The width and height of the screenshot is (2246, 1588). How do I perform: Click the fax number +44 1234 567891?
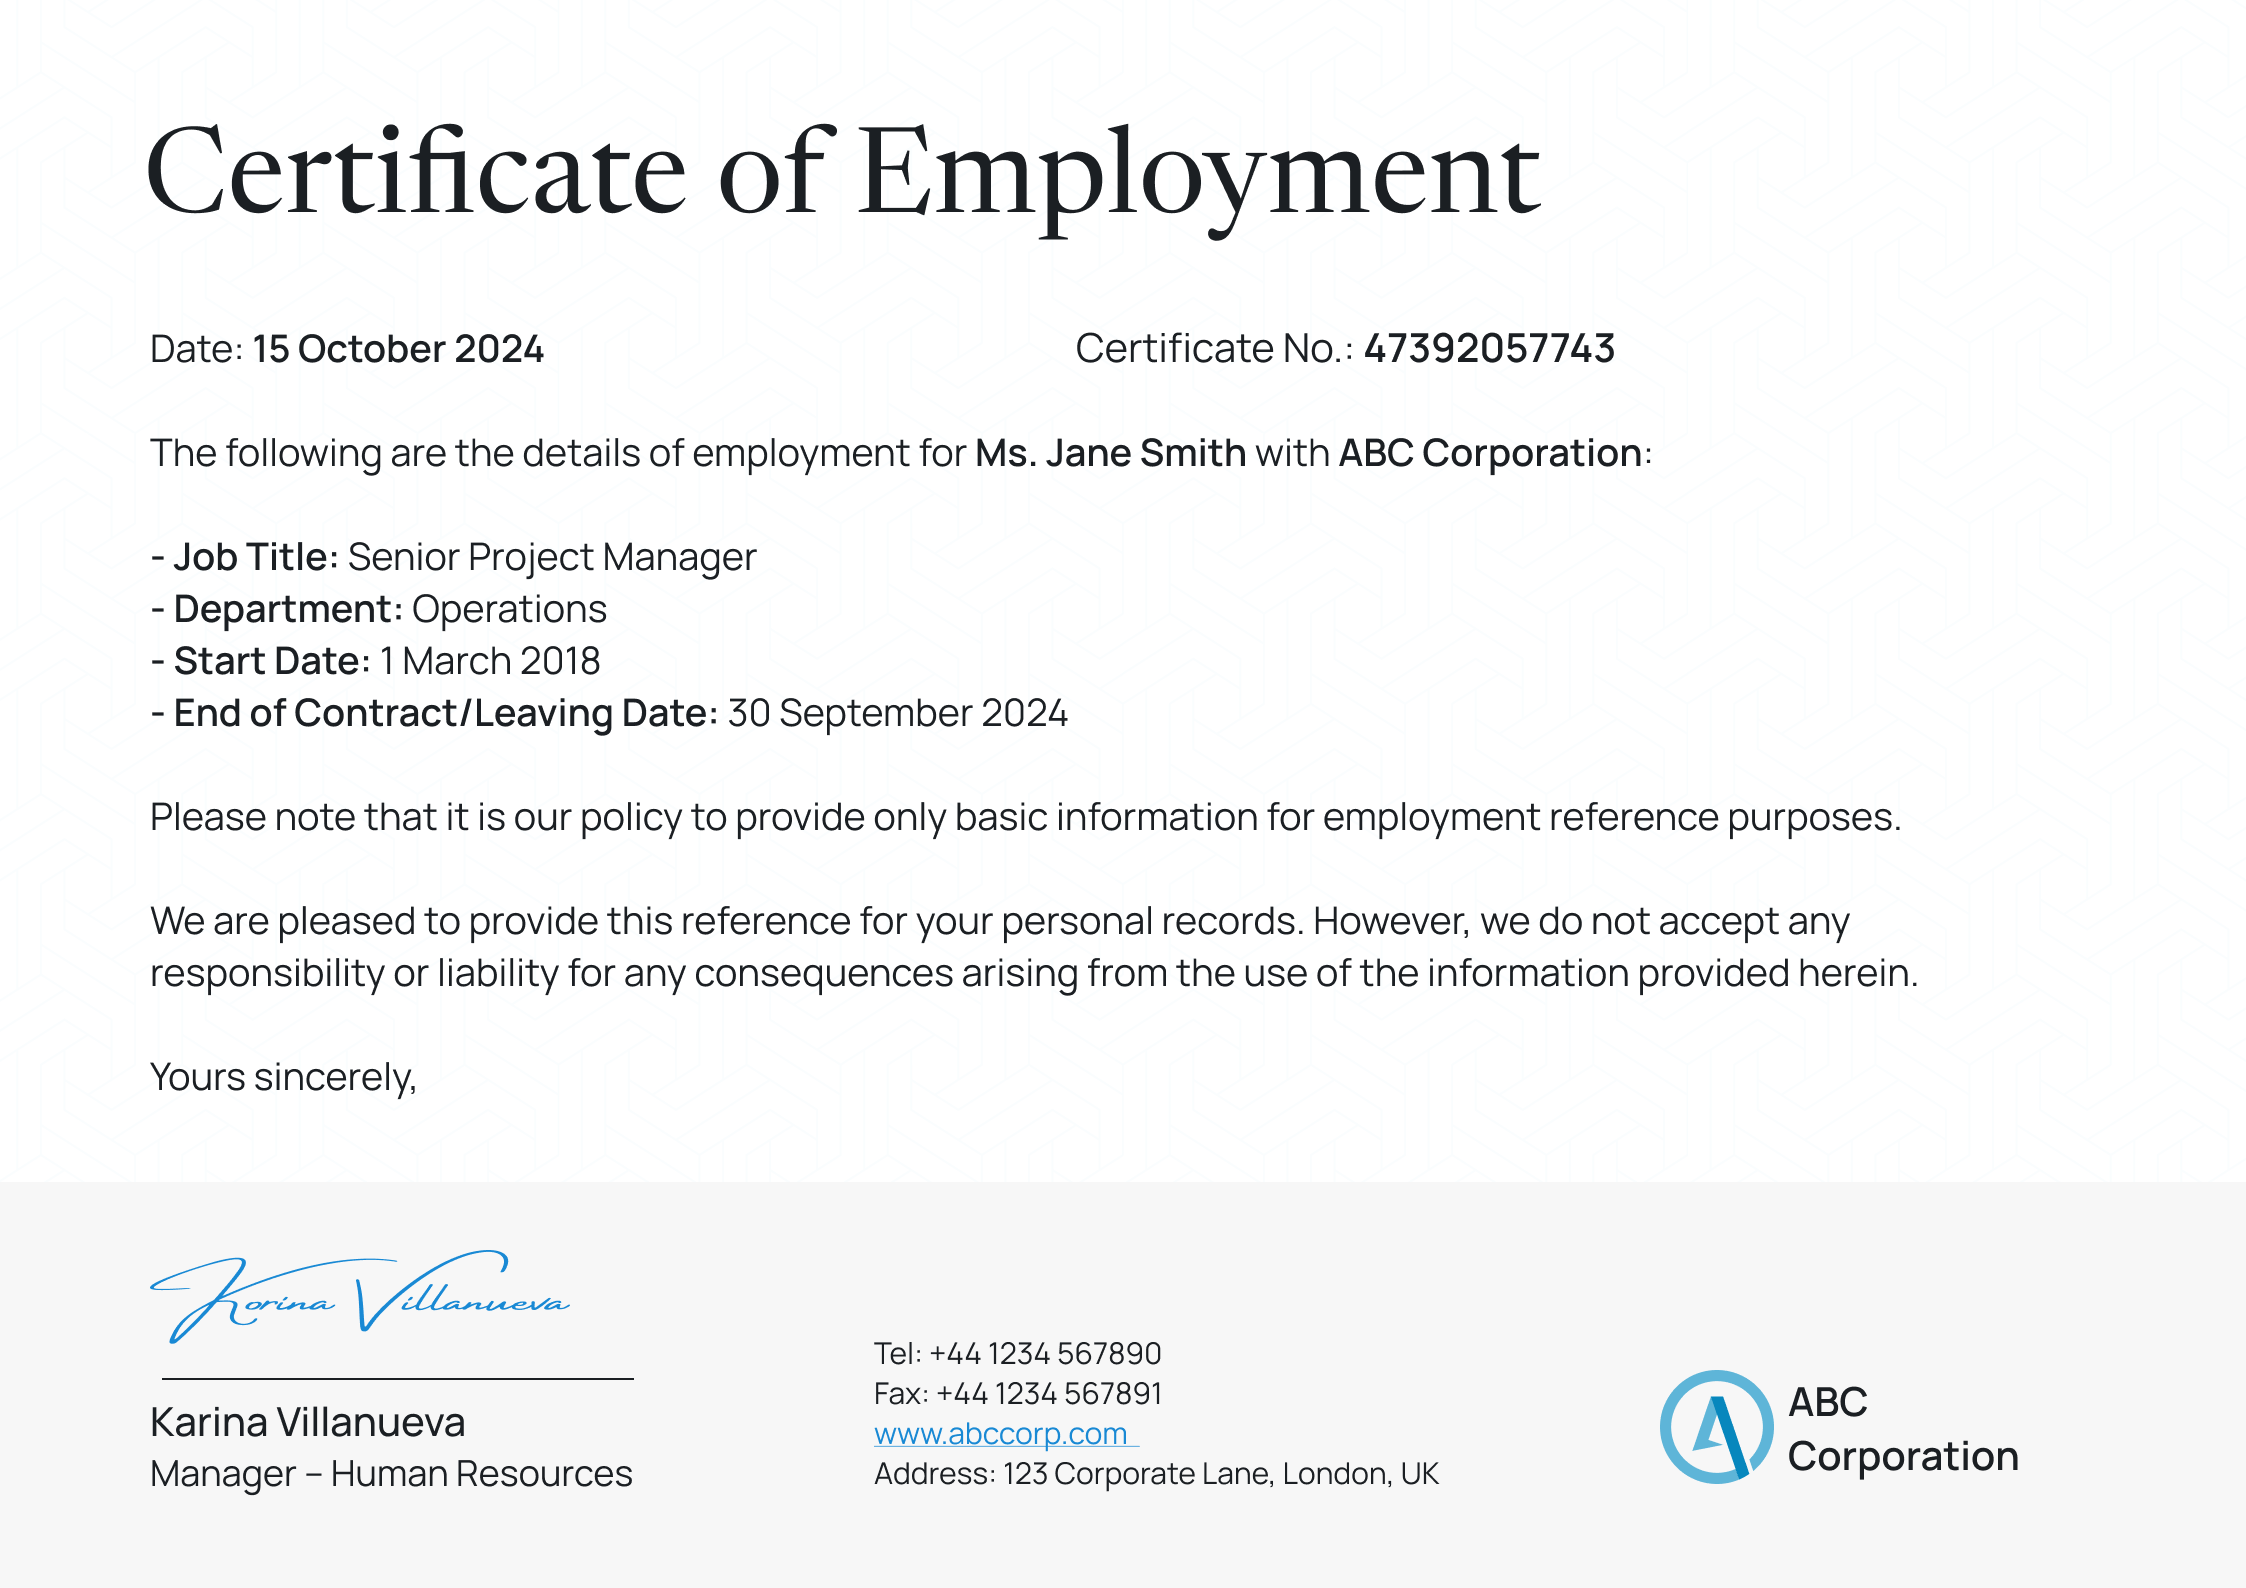pos(1018,1393)
